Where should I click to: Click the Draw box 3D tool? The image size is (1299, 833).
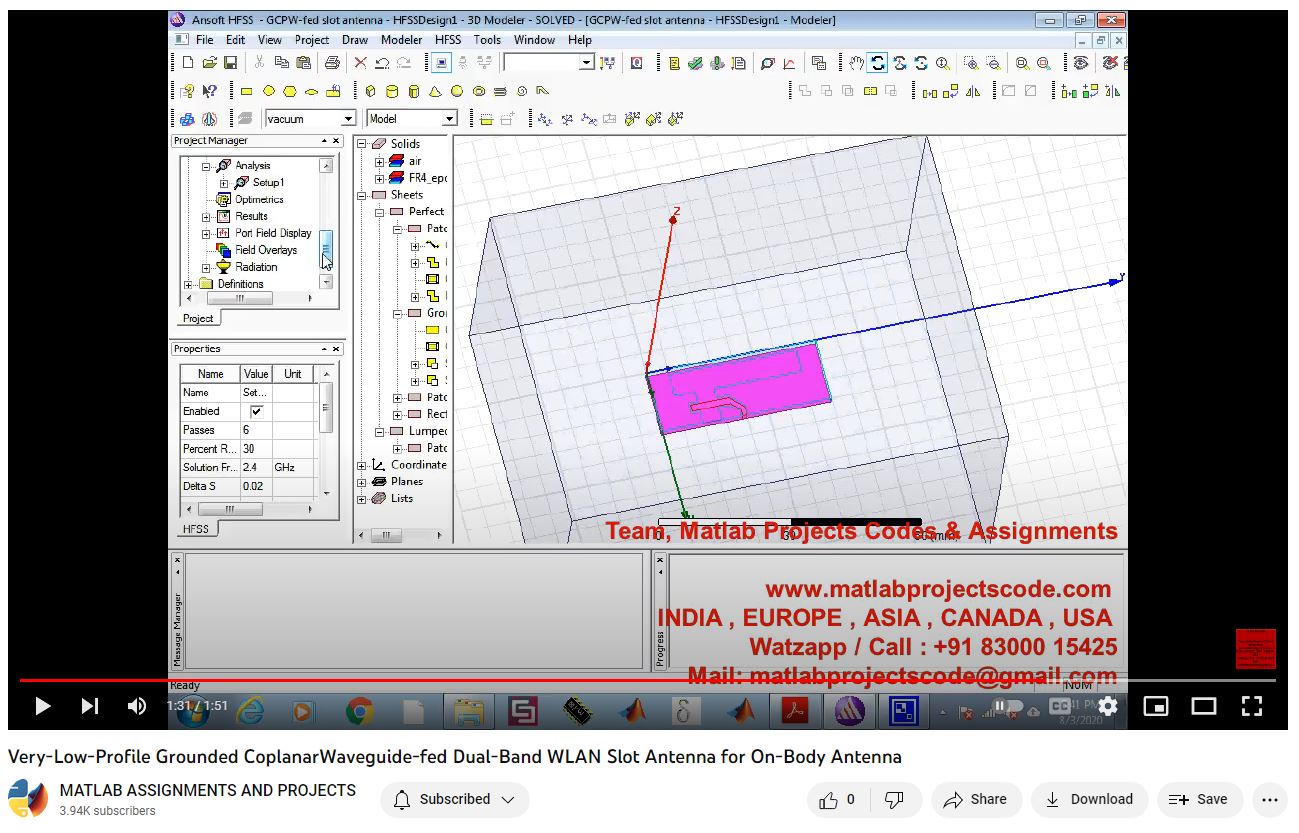370,91
